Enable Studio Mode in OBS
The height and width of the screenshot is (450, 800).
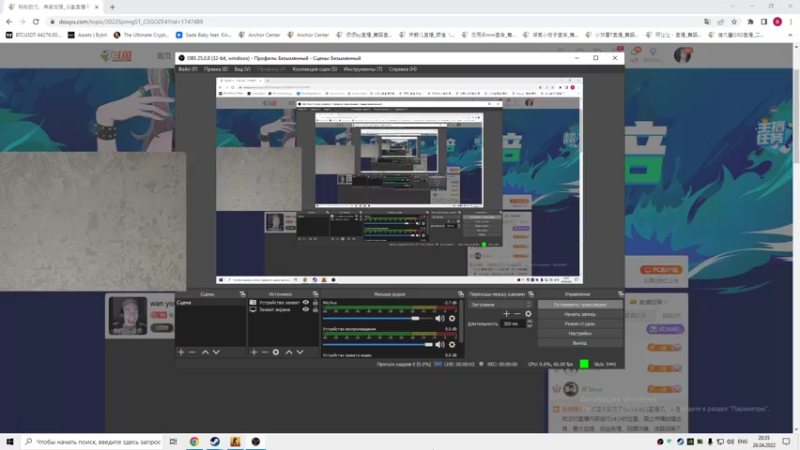click(x=580, y=324)
